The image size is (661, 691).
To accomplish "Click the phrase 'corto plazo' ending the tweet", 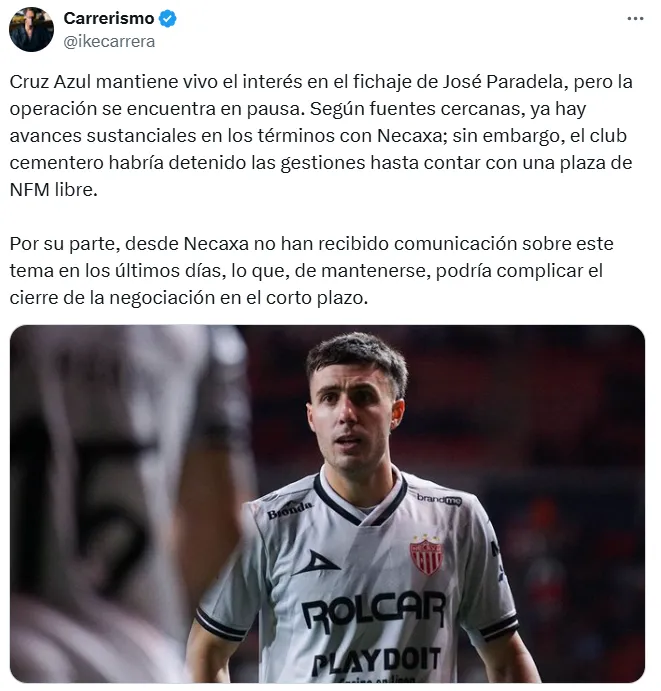I will (x=316, y=298).
